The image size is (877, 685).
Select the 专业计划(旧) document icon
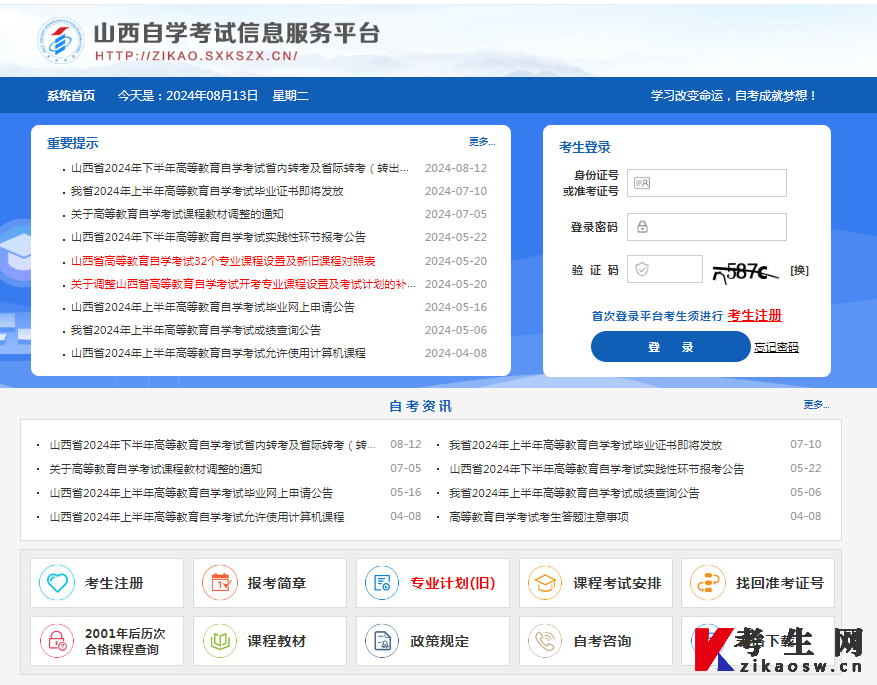381,583
